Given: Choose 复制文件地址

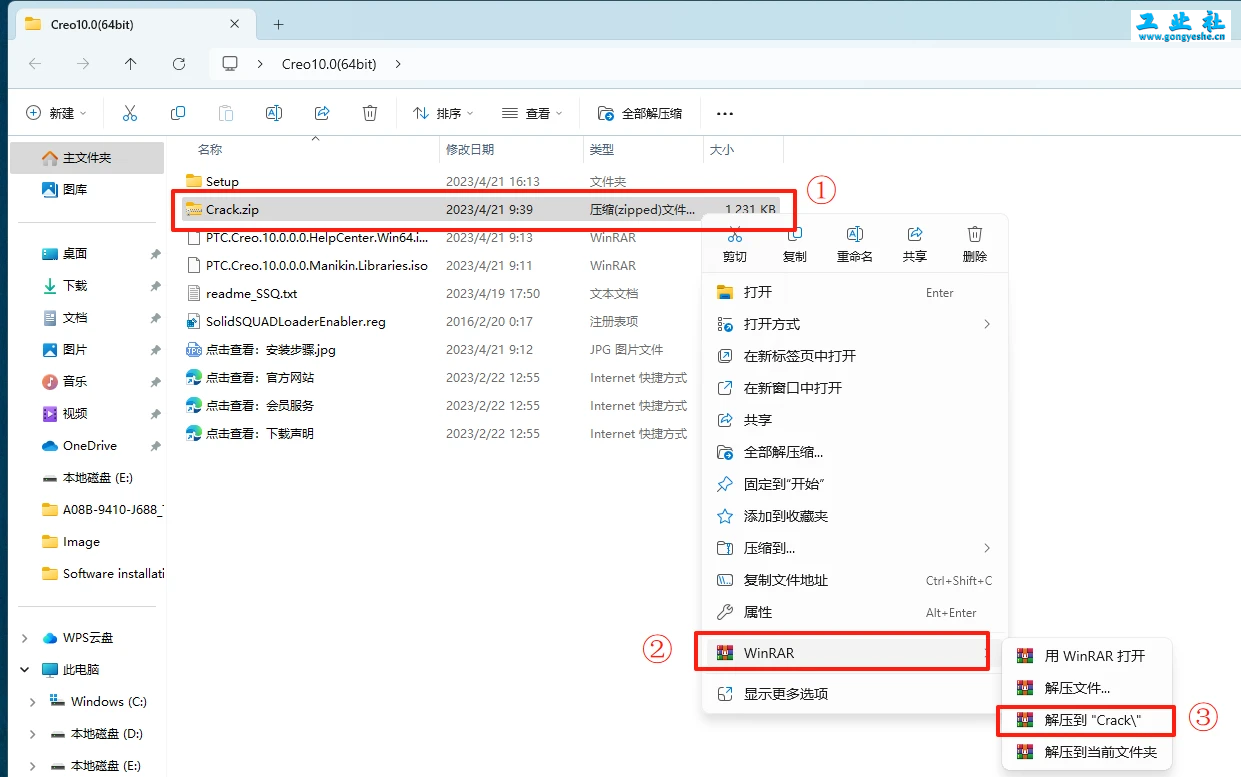Looking at the screenshot, I should point(855,580).
